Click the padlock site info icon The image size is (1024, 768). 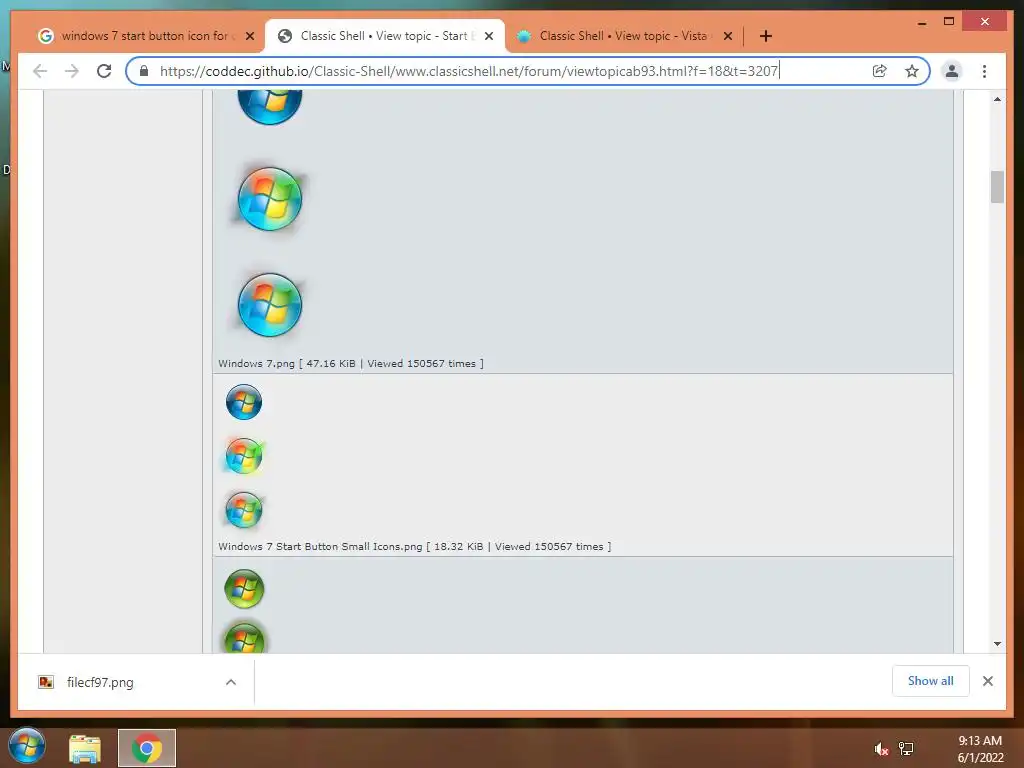144,71
